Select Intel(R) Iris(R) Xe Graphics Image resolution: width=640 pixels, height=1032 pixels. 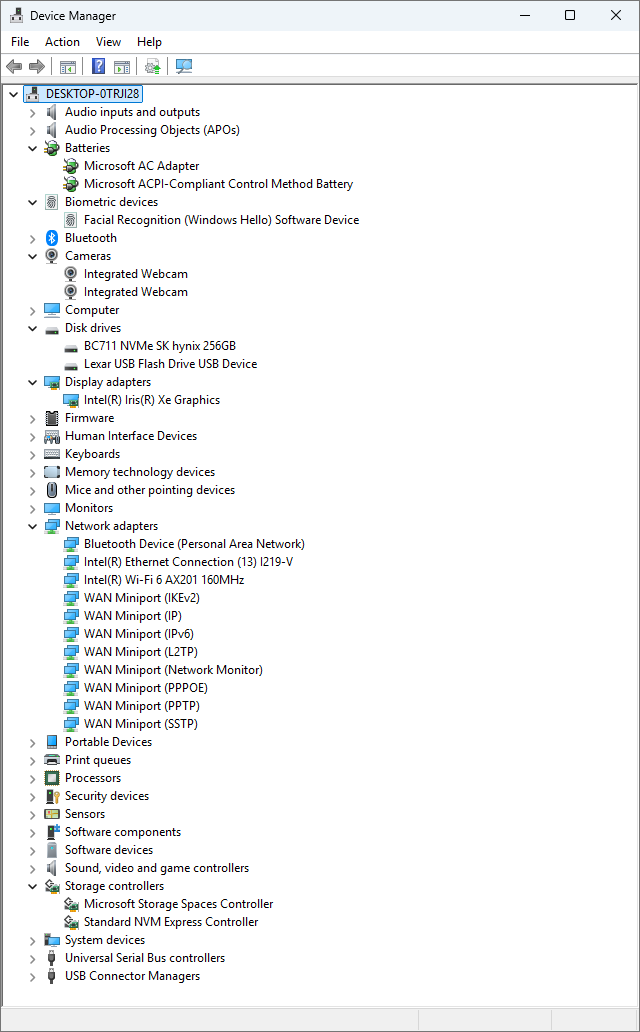[x=152, y=400]
